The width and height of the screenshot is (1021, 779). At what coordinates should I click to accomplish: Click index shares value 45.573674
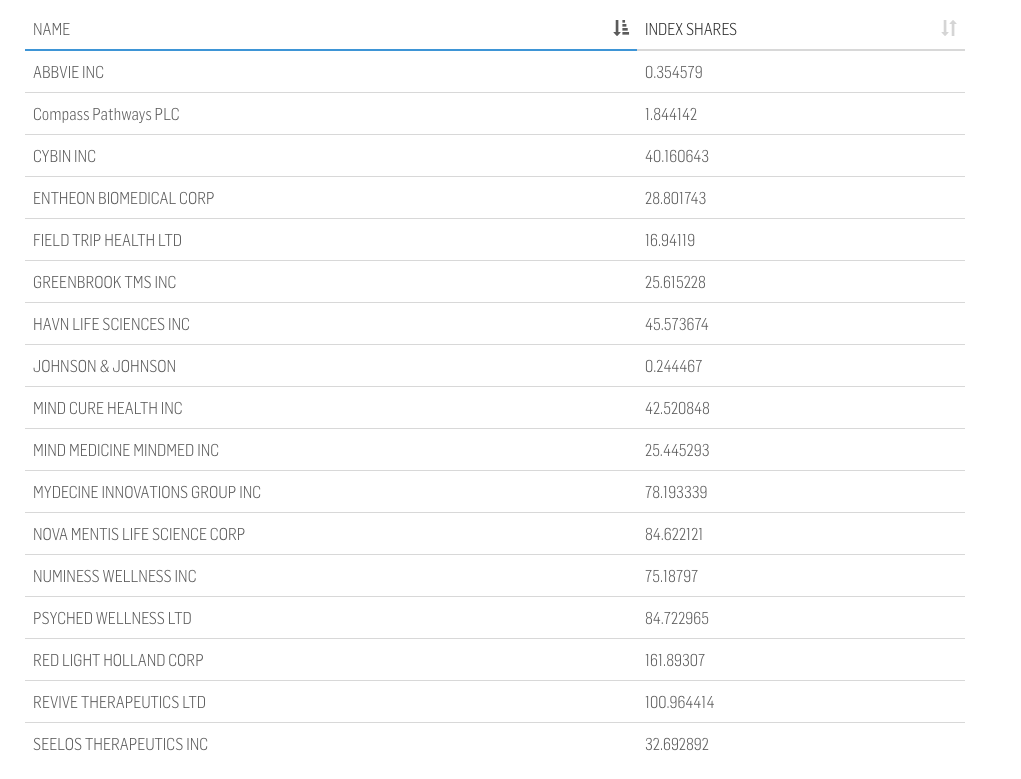point(677,324)
